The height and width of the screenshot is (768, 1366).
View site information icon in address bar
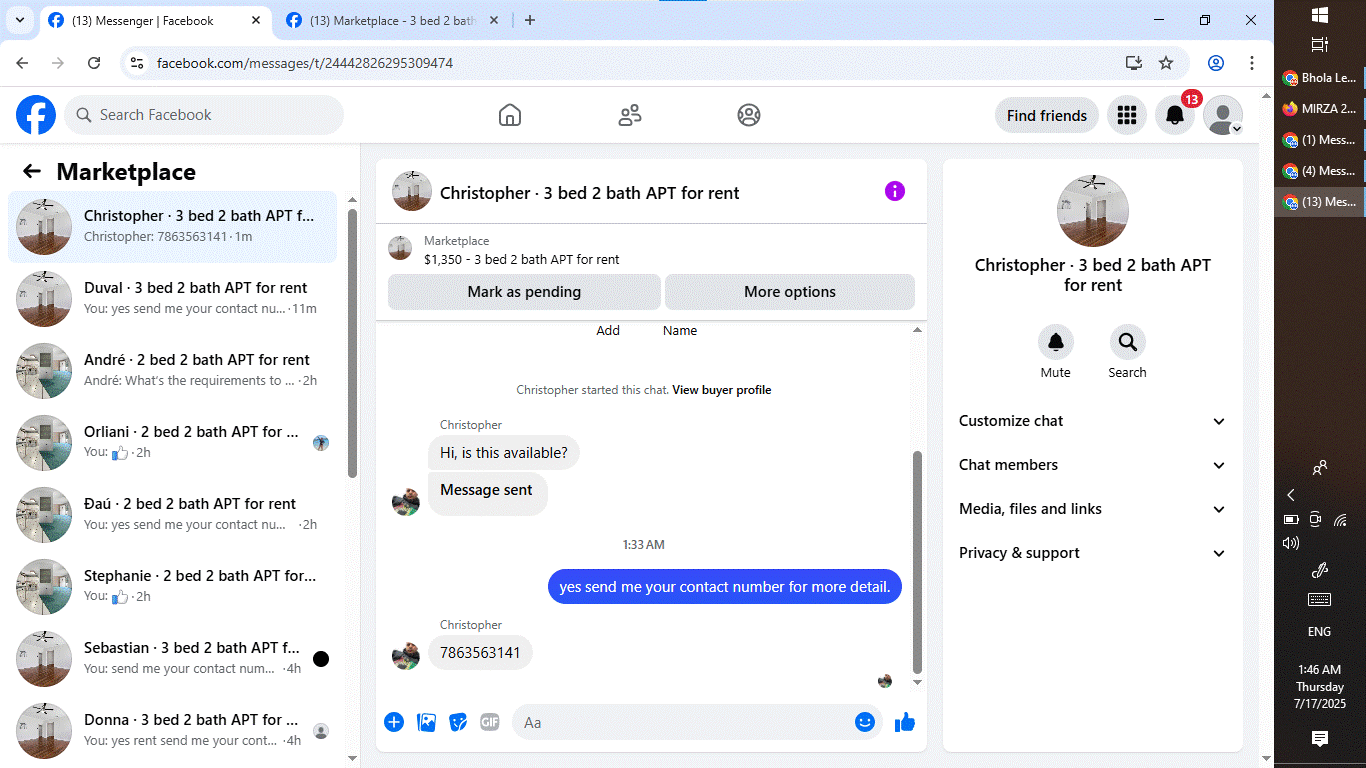coord(138,63)
